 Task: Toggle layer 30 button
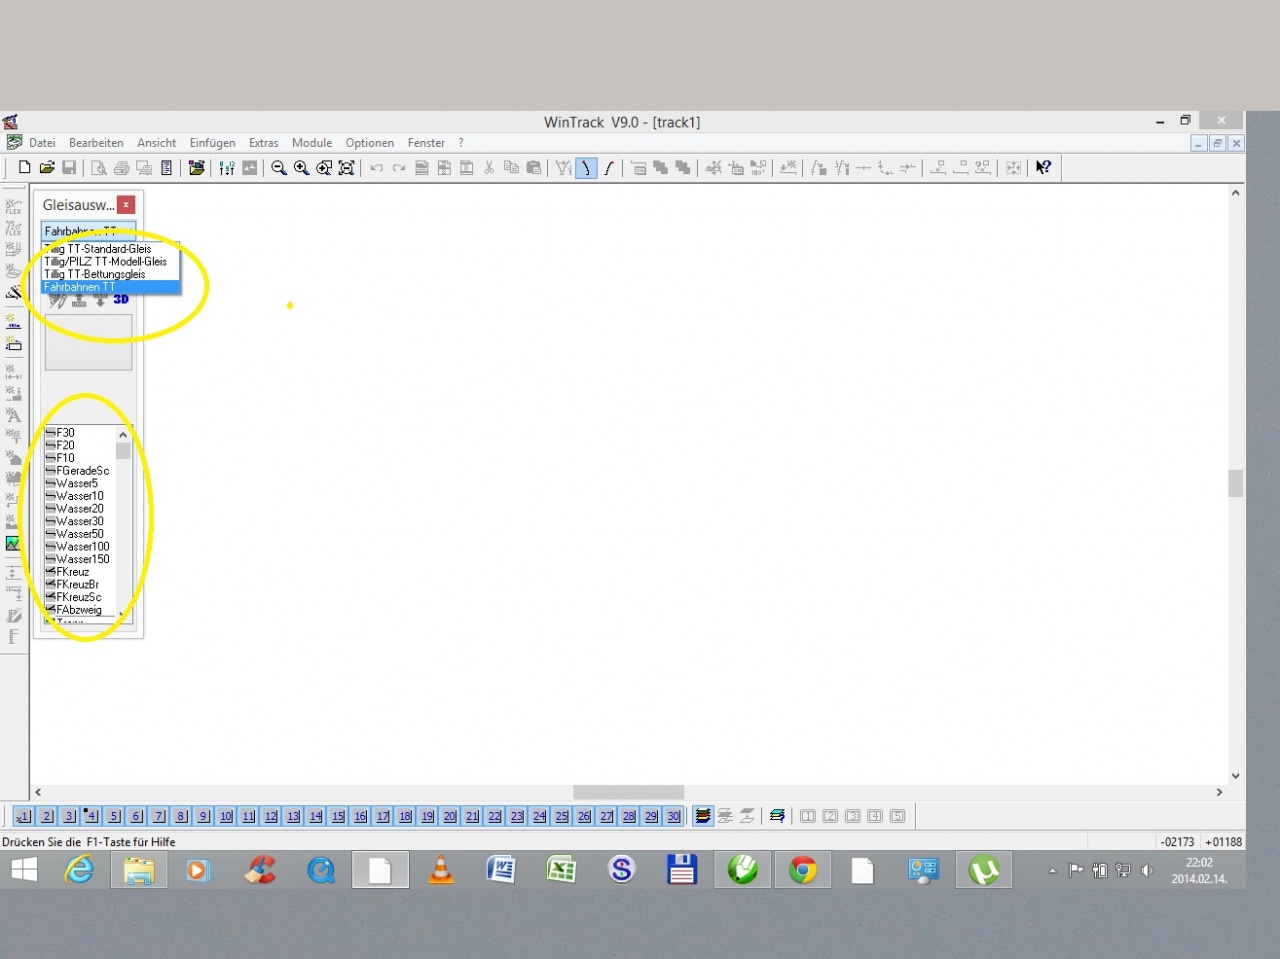coord(673,816)
